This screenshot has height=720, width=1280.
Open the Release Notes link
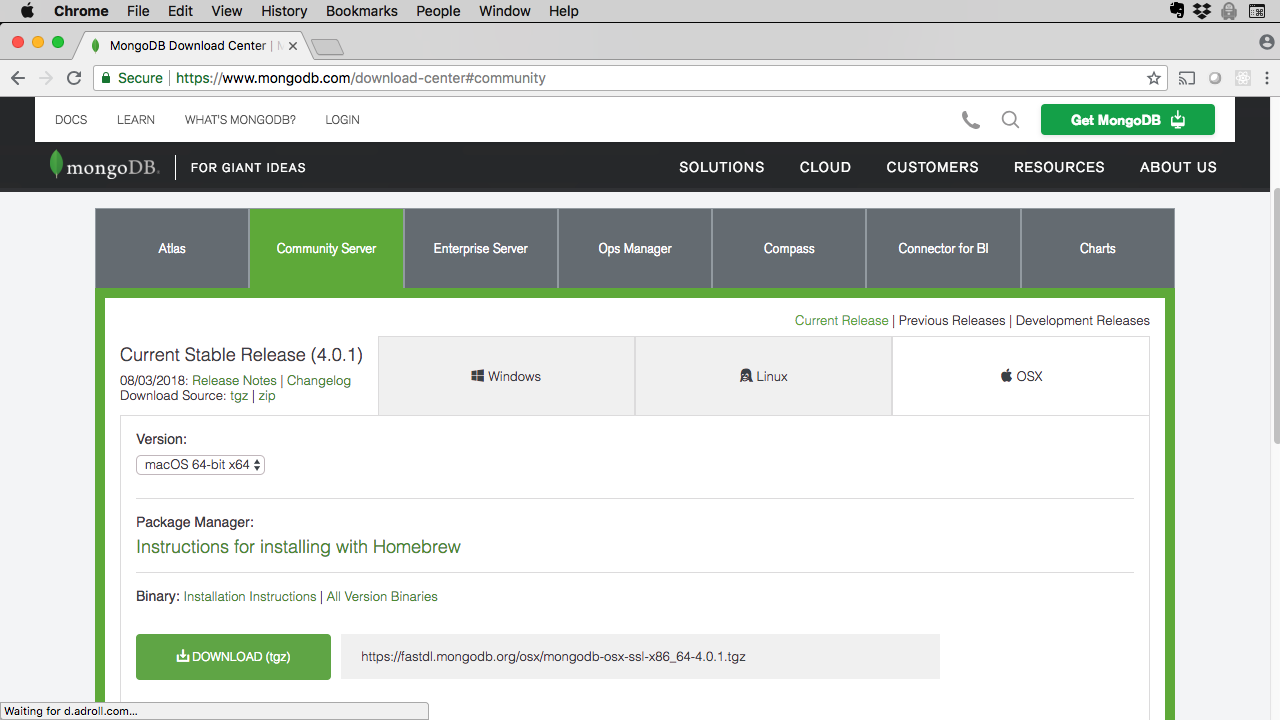(234, 380)
